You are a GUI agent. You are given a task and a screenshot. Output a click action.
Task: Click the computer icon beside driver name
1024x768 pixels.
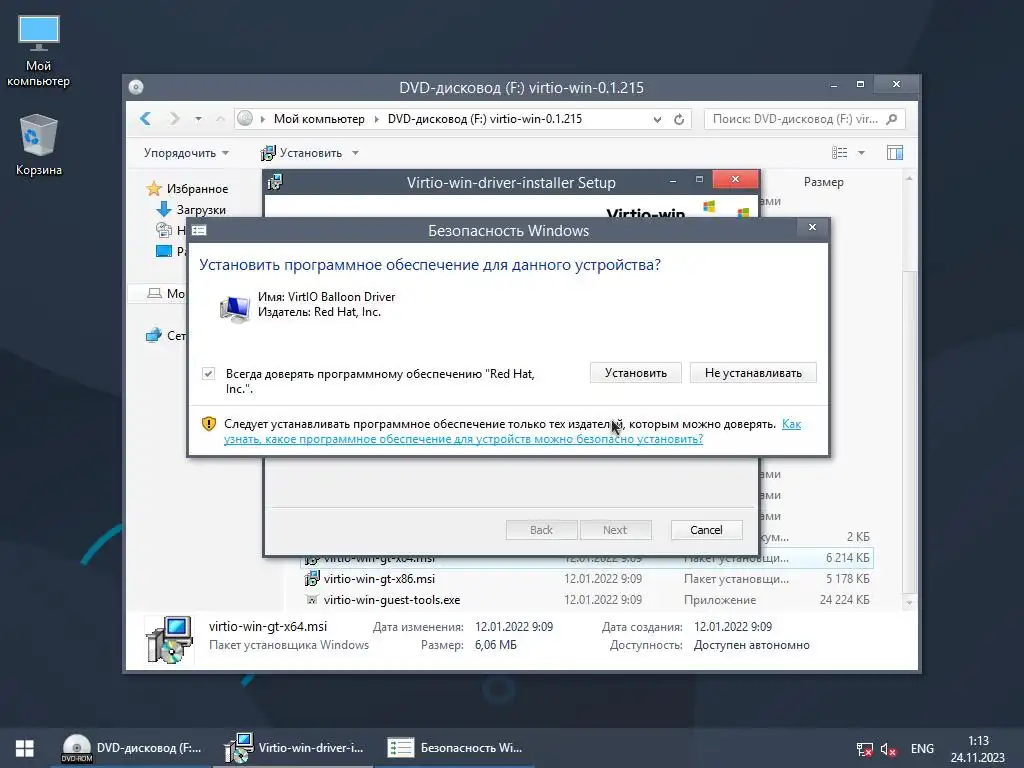[x=235, y=308]
